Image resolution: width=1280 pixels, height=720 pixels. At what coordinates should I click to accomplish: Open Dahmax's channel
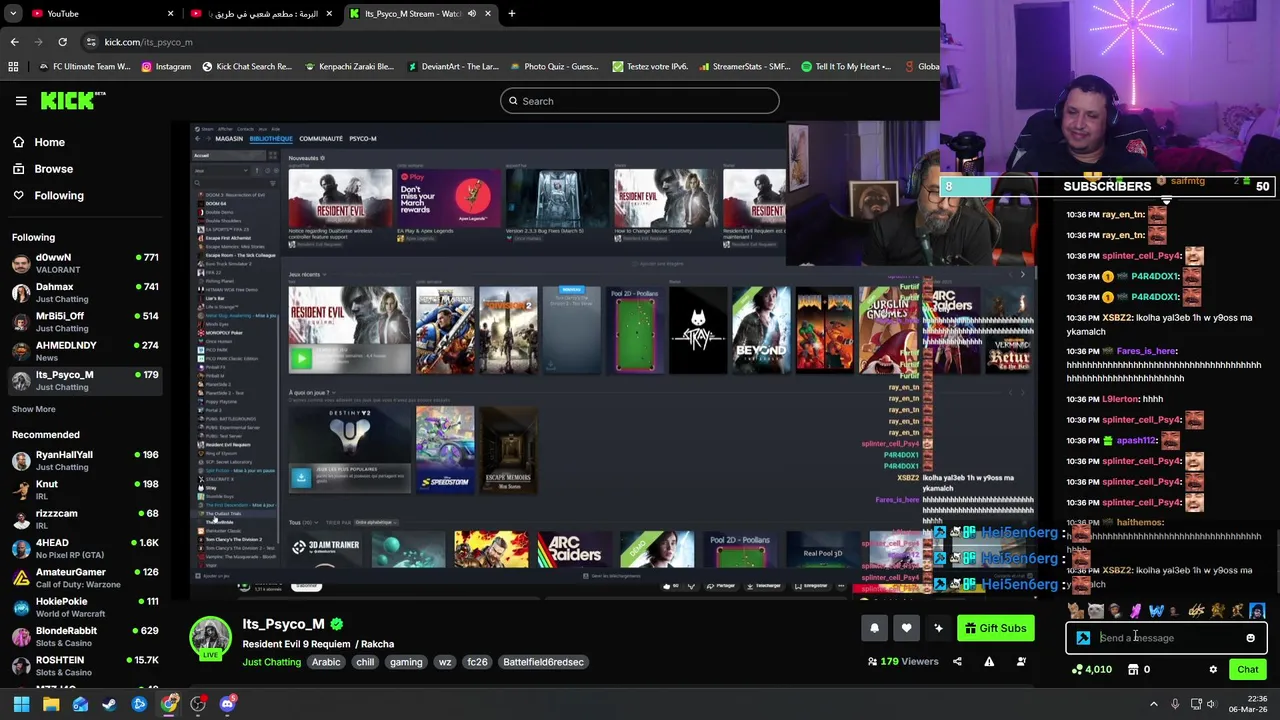click(85, 293)
